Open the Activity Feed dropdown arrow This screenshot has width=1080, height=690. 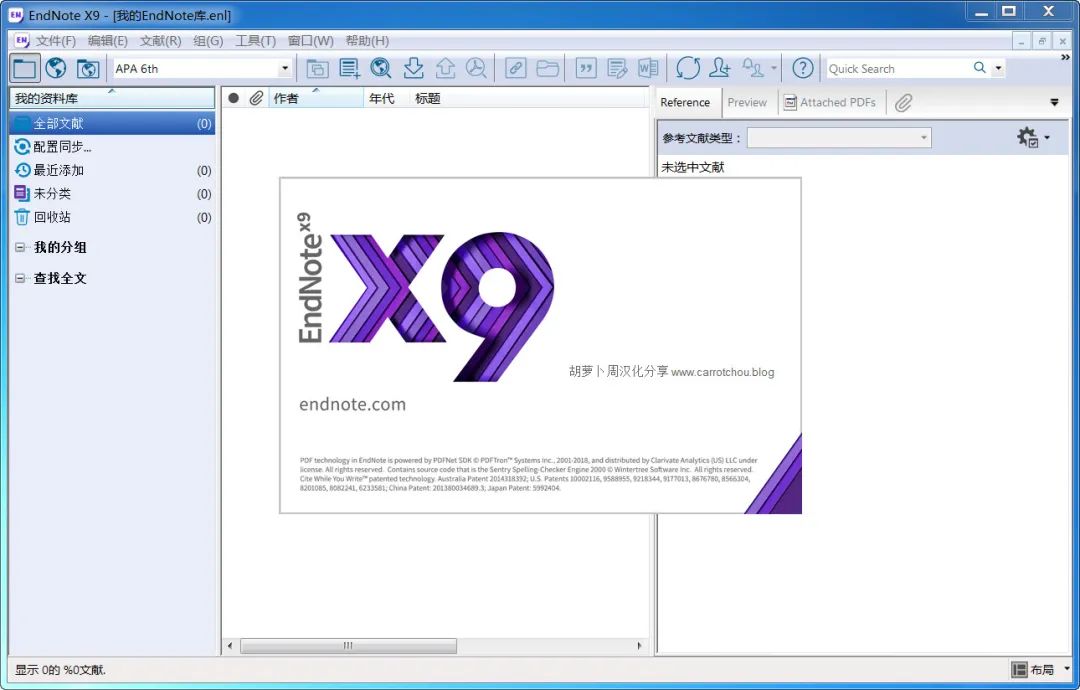coord(774,68)
